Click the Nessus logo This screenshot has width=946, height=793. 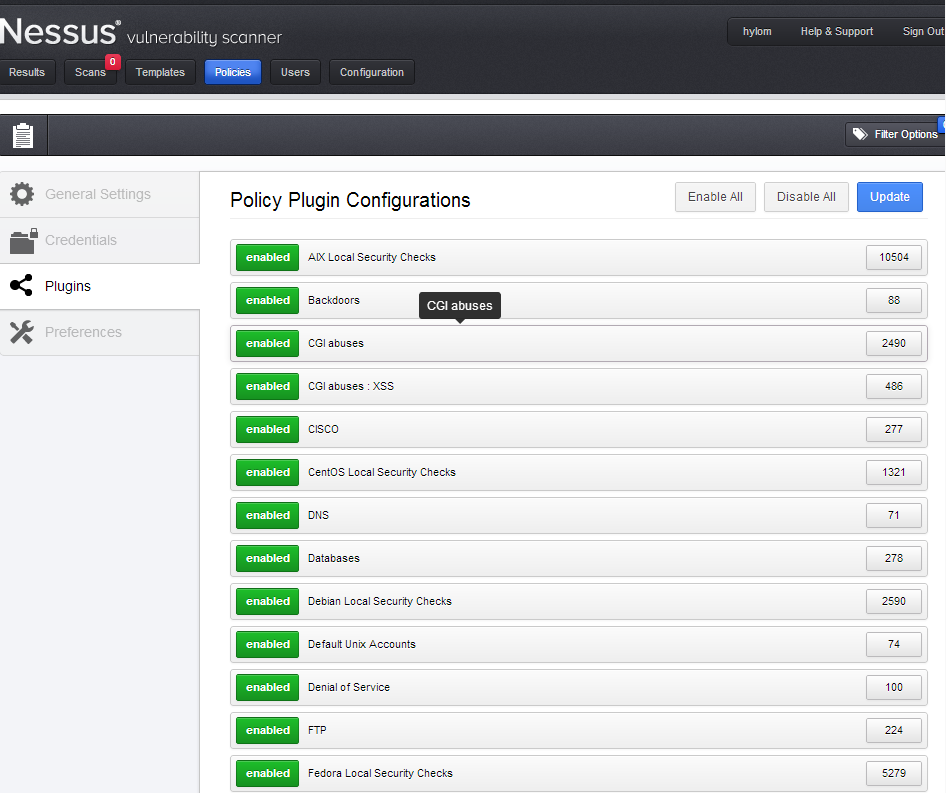60,32
